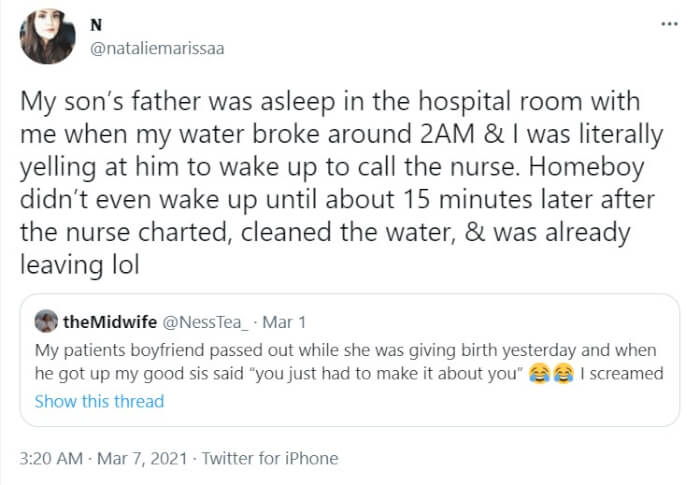This screenshot has height=485, width=700.
Task: Click N's profile avatar photo
Action: tap(47, 38)
